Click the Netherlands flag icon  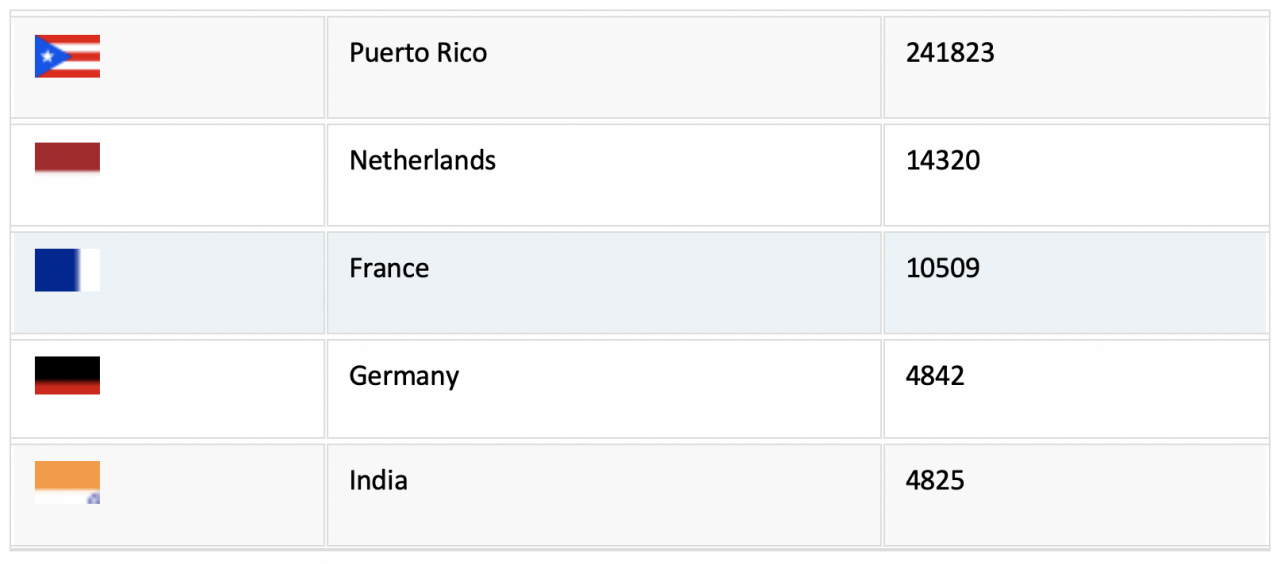coord(67,159)
